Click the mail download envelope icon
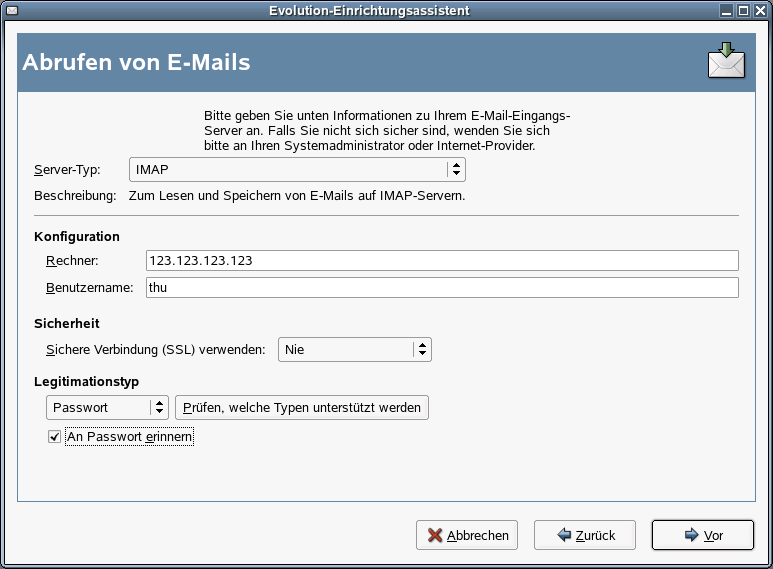 [726, 61]
